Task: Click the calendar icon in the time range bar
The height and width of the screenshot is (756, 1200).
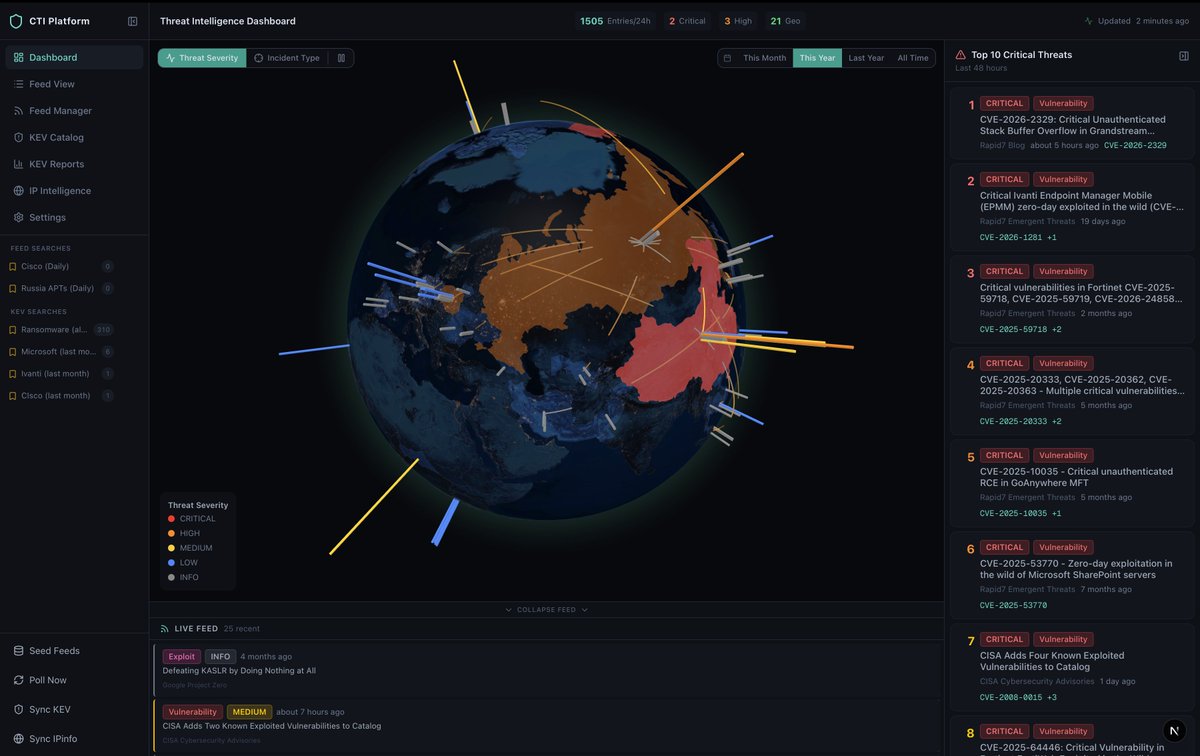Action: click(x=727, y=58)
